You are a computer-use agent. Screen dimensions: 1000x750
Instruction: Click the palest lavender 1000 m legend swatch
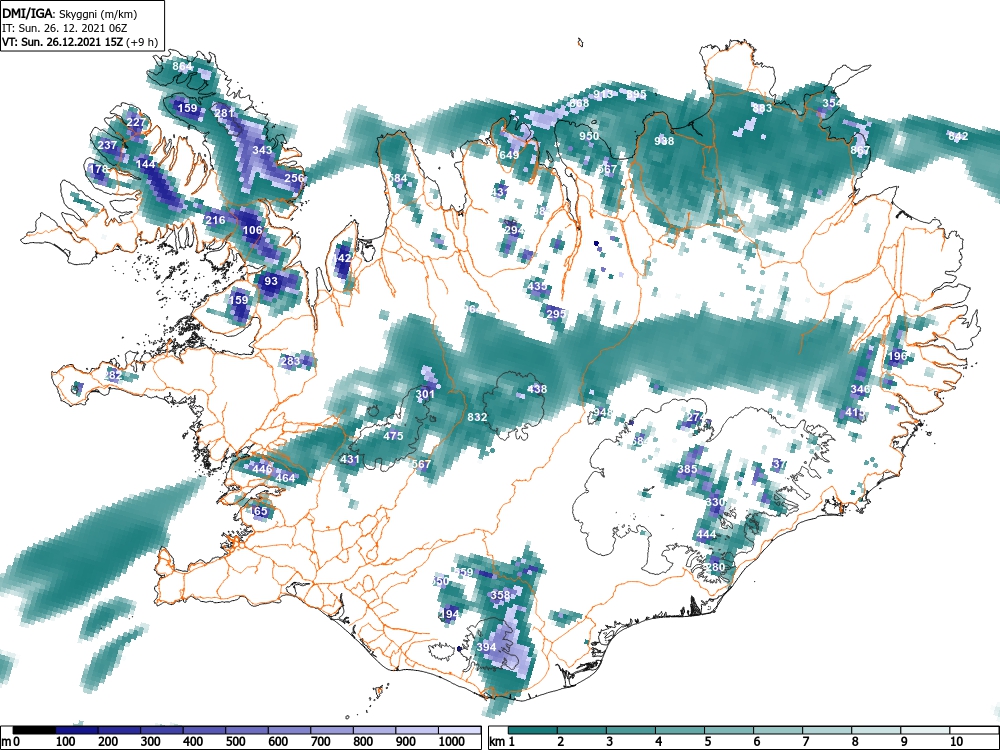click(459, 730)
